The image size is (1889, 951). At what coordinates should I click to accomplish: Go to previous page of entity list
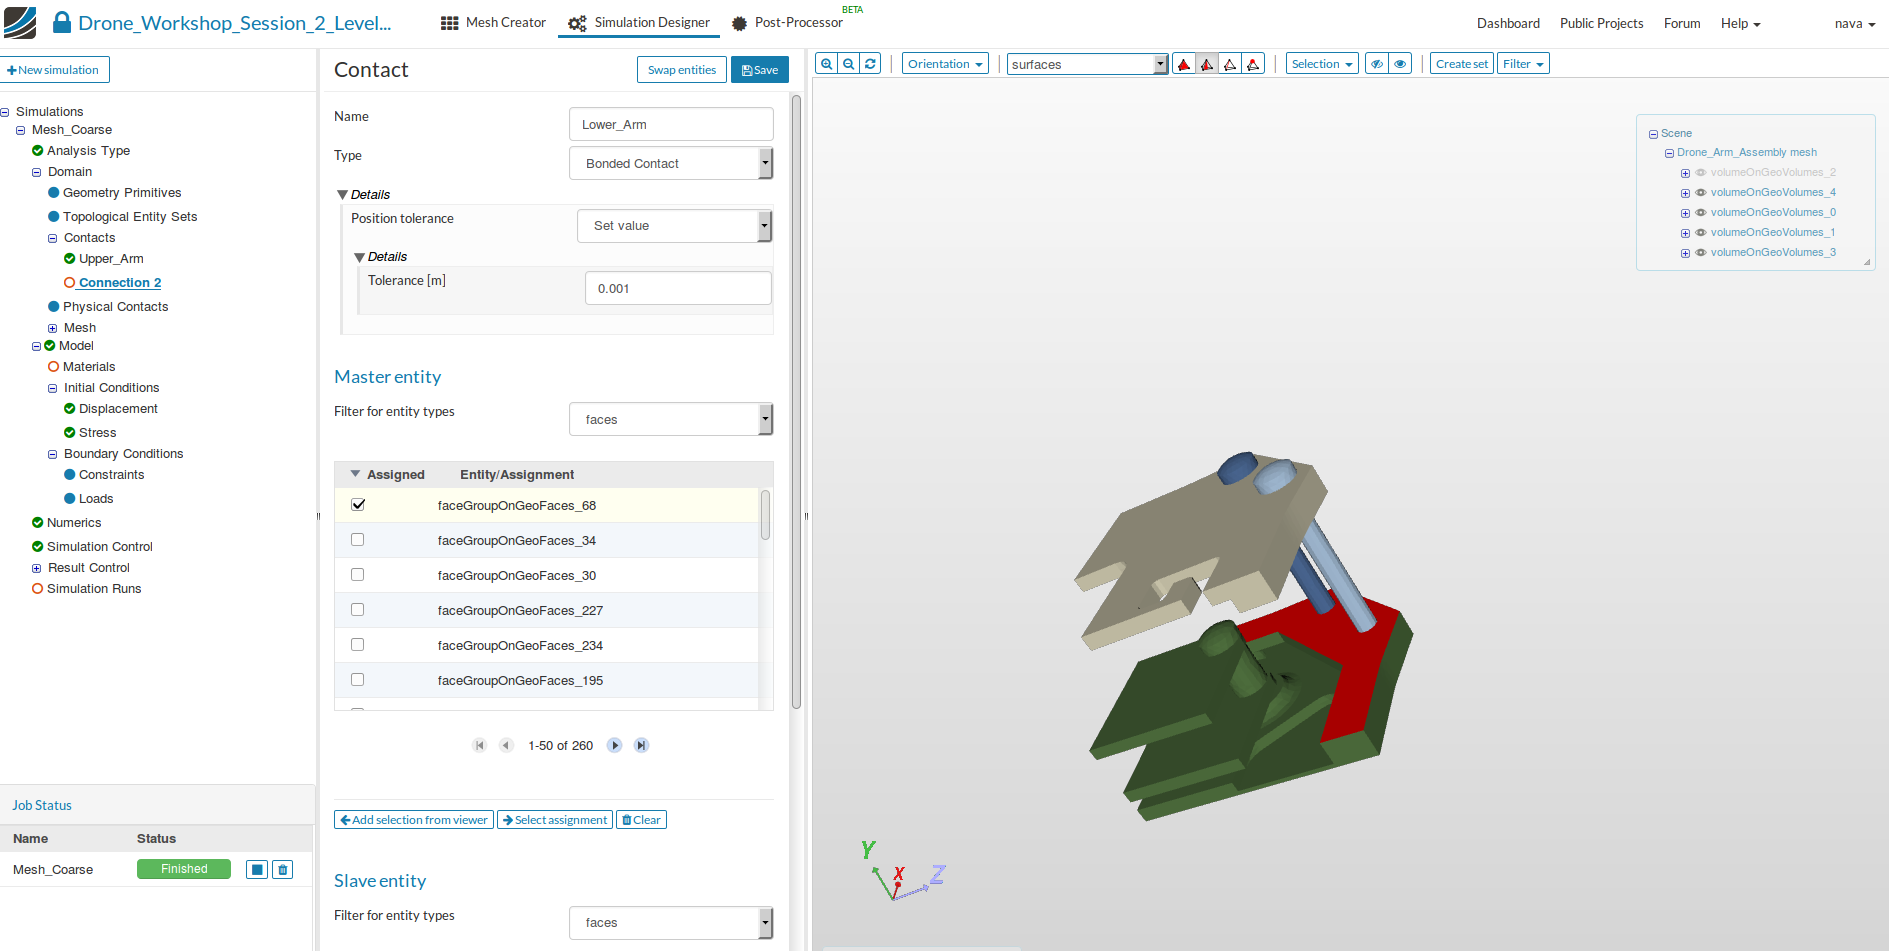tap(506, 745)
